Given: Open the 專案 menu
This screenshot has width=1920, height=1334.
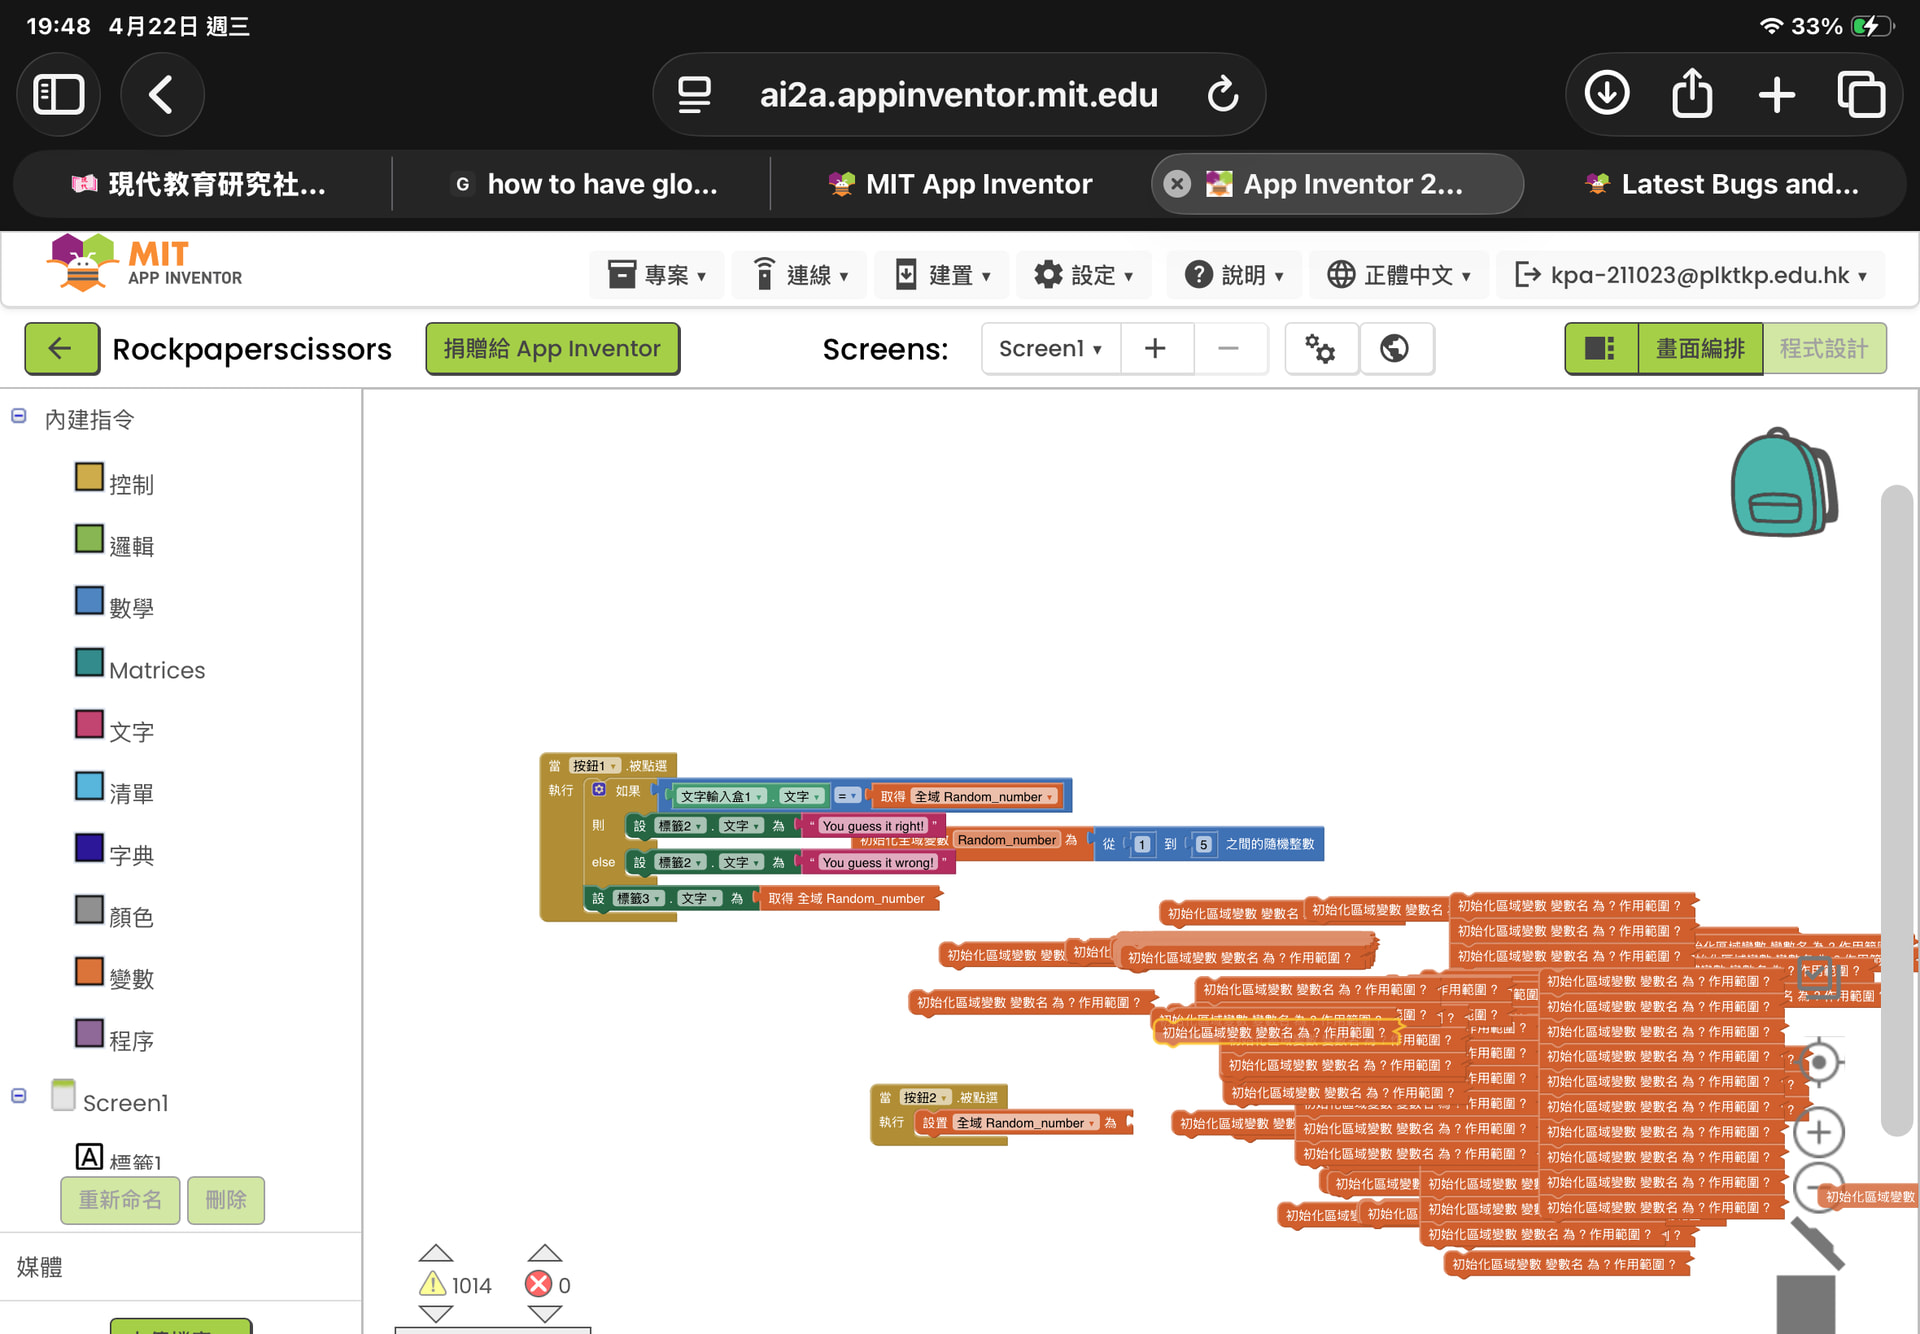Looking at the screenshot, I should [x=657, y=274].
